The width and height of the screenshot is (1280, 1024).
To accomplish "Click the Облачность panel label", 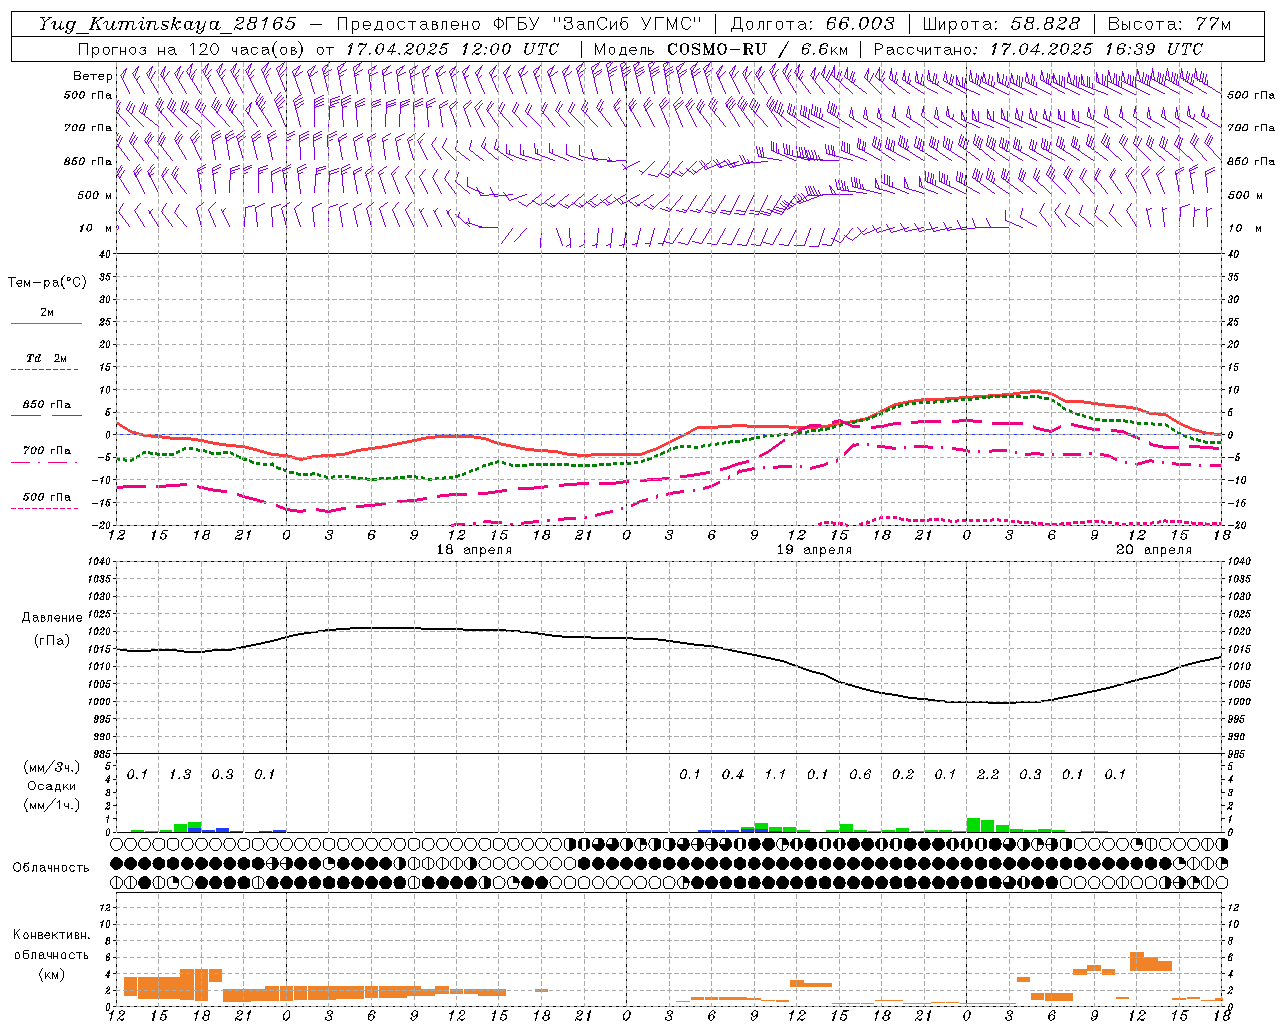I will 51,867.
